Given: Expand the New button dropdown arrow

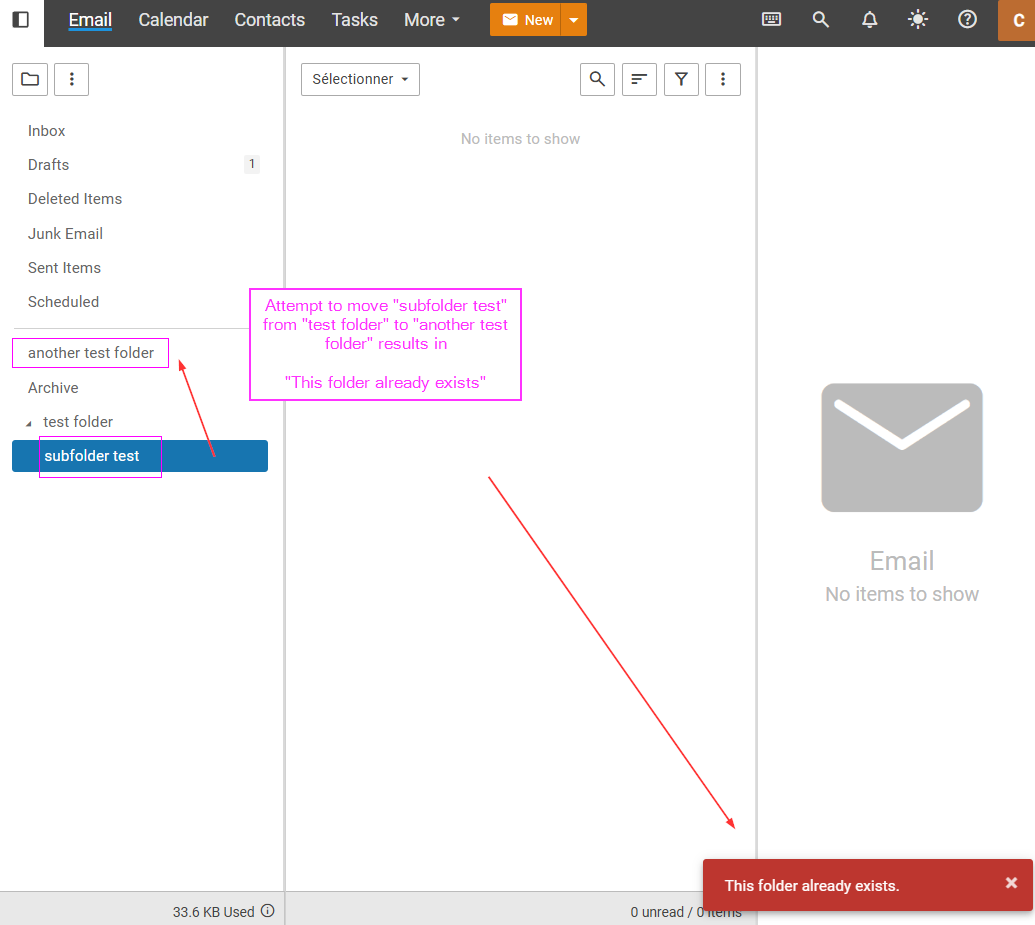Looking at the screenshot, I should (x=574, y=20).
